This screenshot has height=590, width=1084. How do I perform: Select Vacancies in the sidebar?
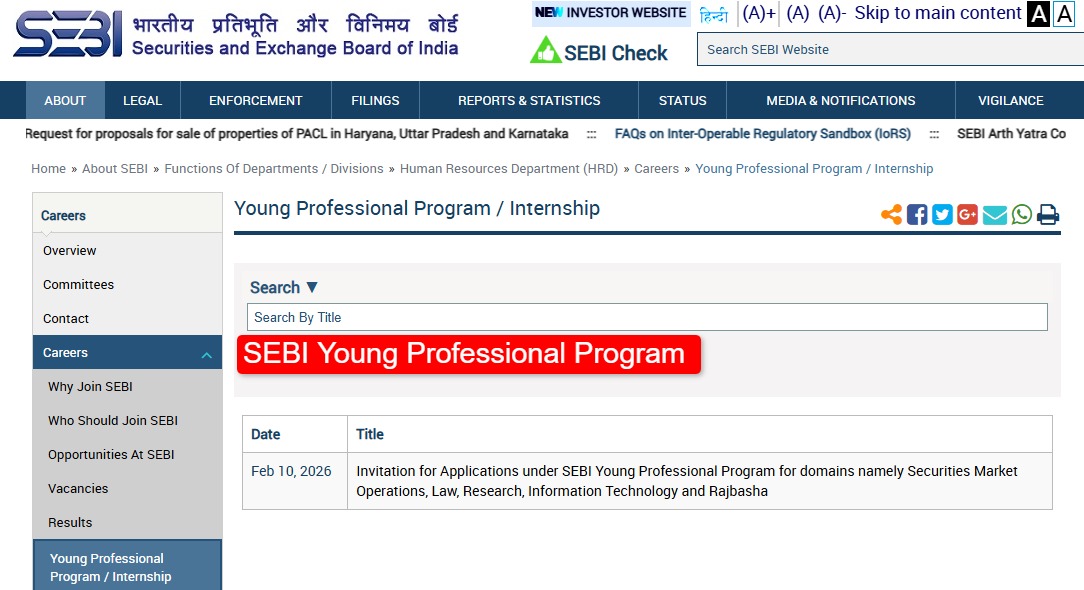point(78,489)
